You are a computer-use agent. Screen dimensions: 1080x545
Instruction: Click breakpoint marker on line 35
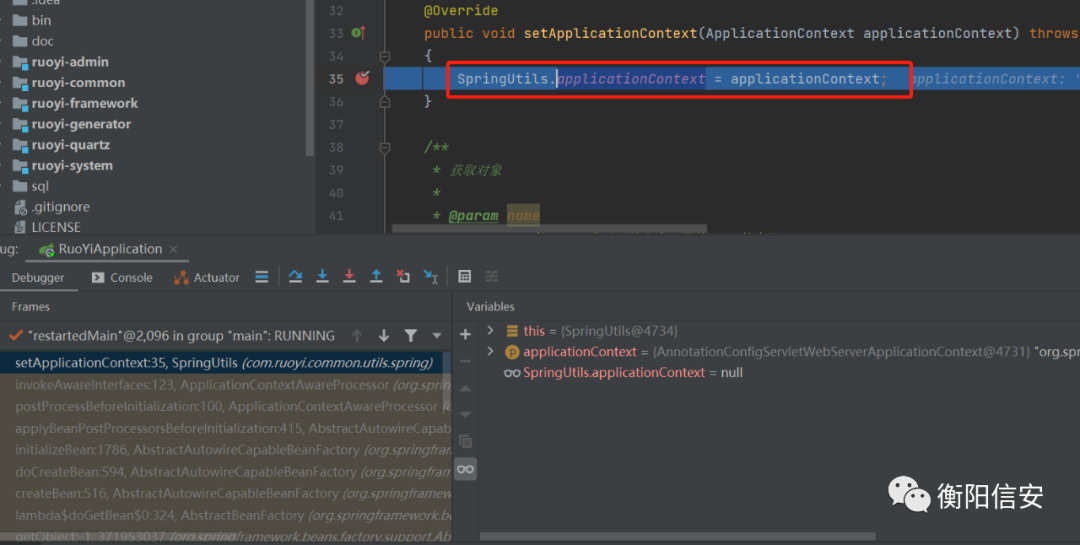[x=362, y=78]
